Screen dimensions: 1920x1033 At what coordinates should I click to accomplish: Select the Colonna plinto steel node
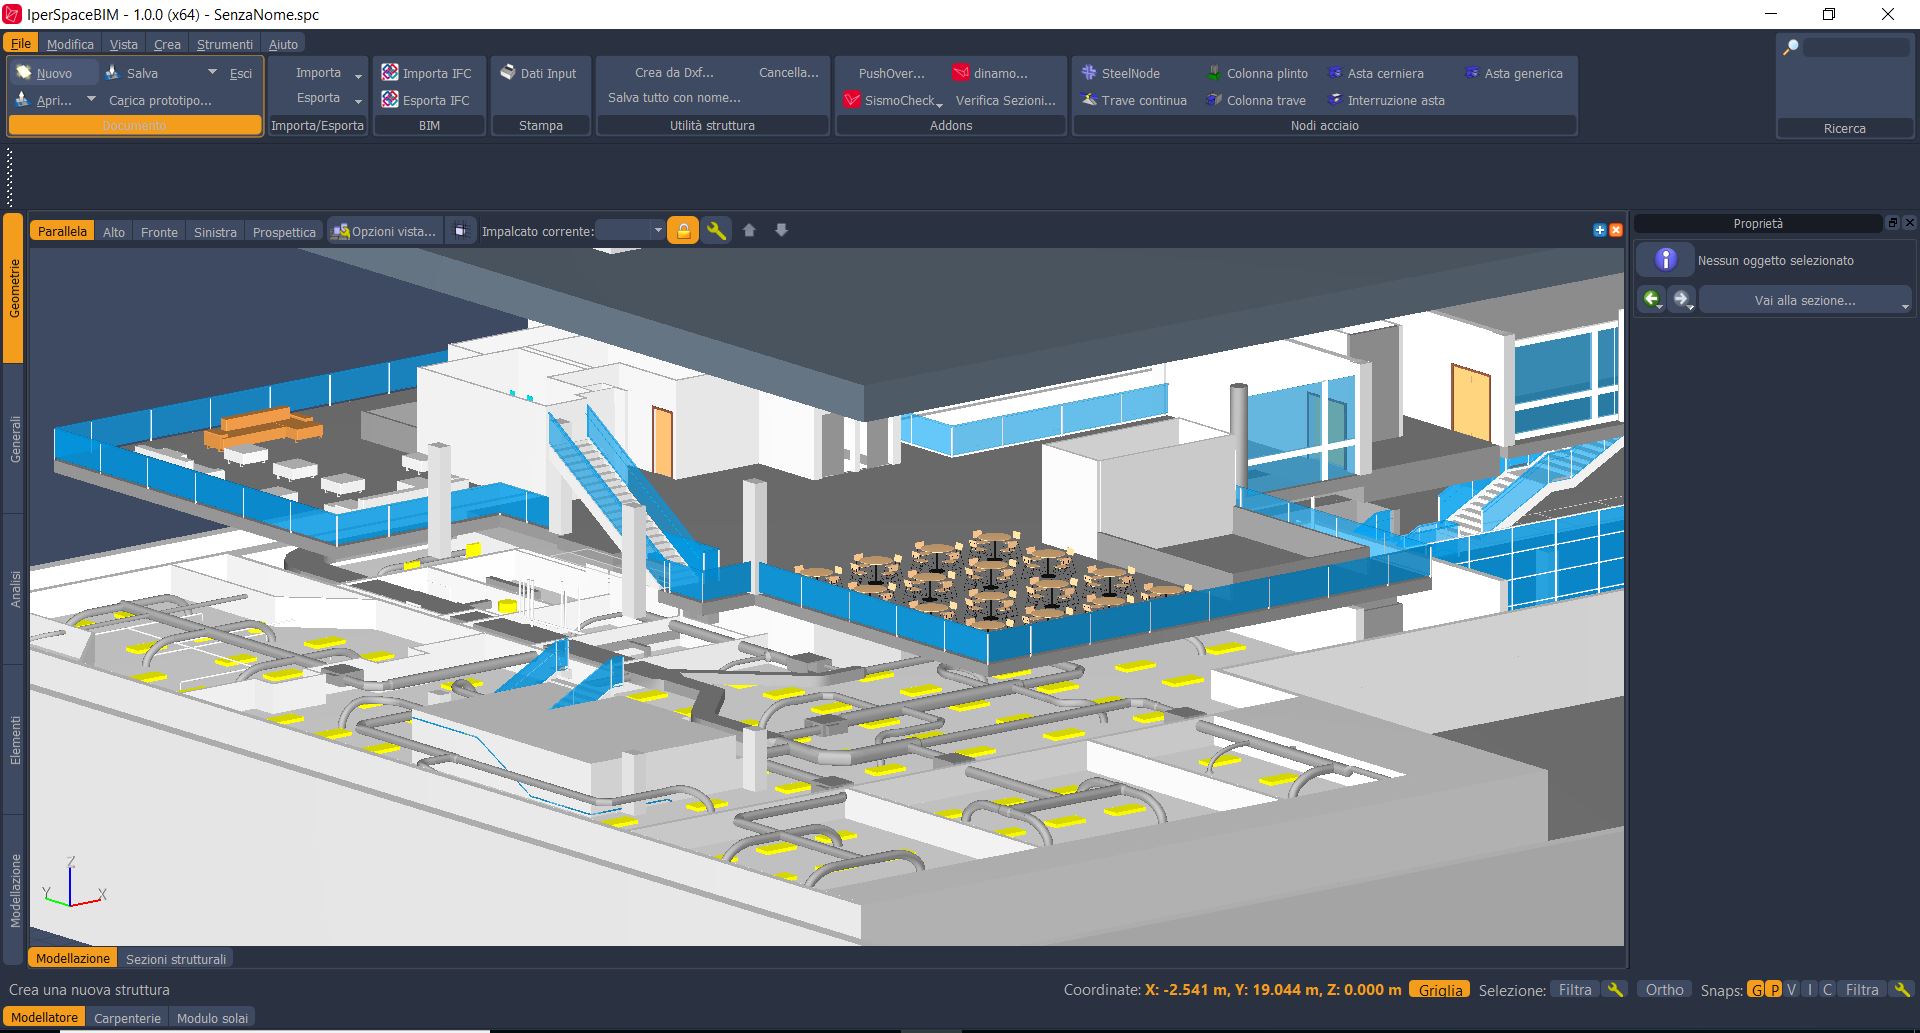click(x=1257, y=73)
